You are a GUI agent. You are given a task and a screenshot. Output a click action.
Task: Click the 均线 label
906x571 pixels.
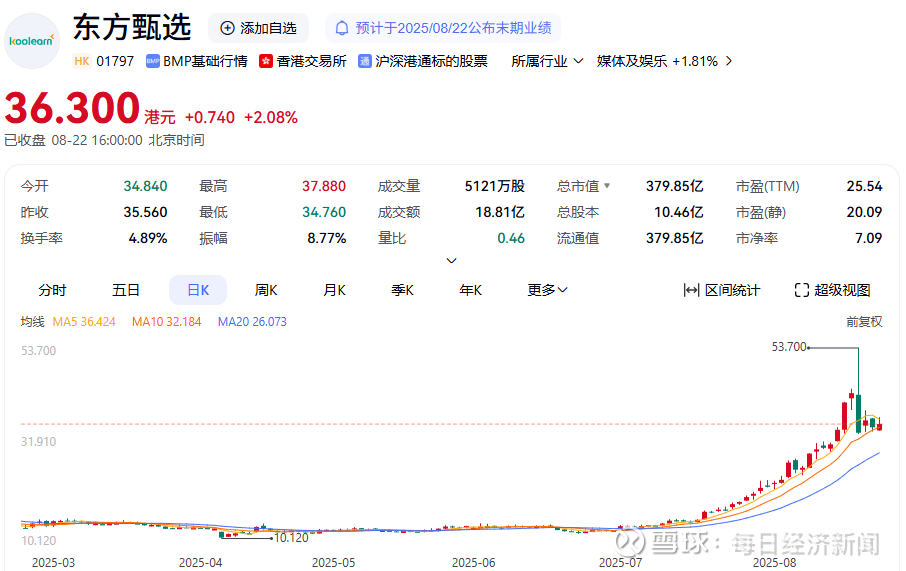32,322
